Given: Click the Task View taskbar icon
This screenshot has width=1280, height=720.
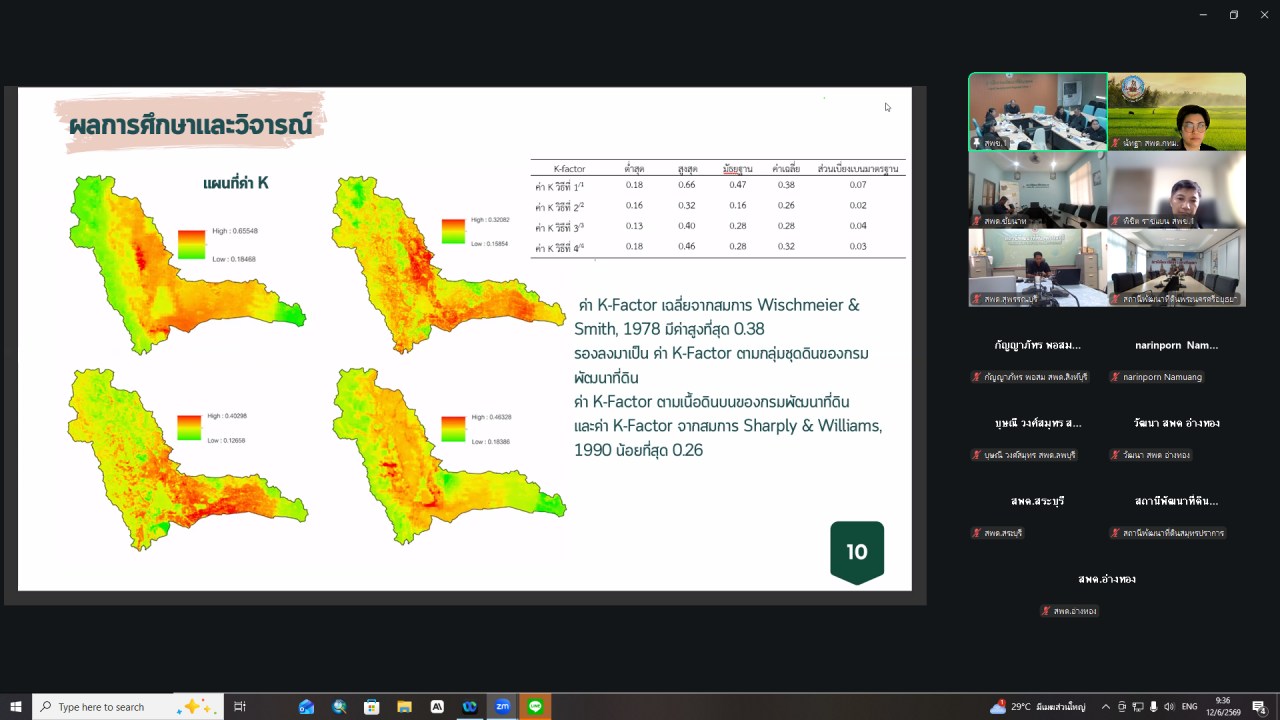Looking at the screenshot, I should (x=240, y=706).
